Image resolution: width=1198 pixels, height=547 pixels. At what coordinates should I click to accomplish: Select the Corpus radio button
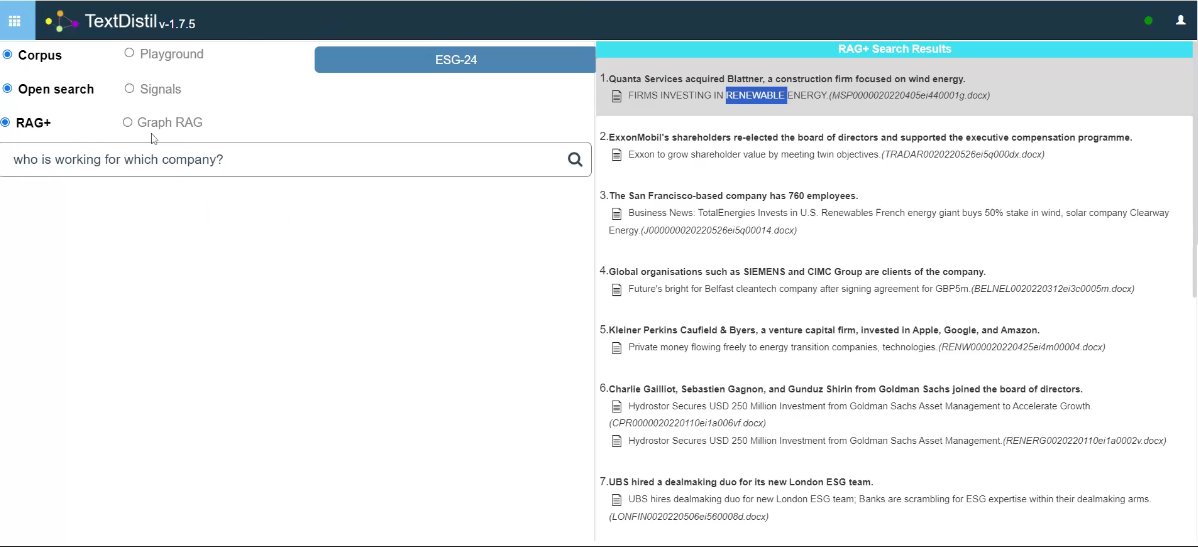tap(8, 54)
